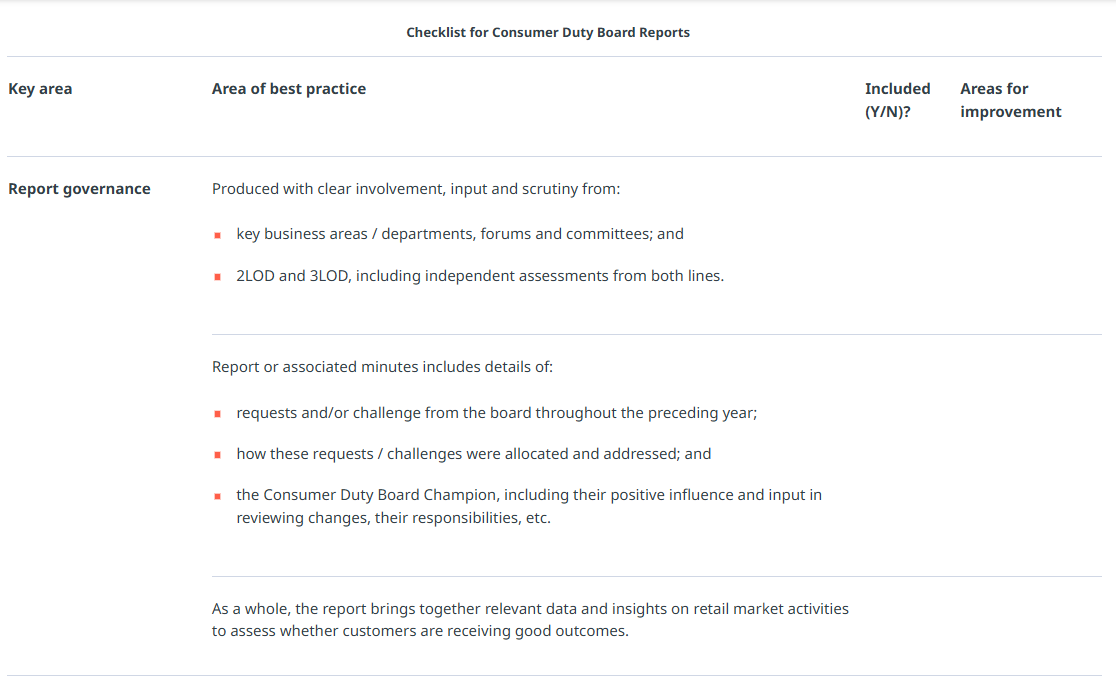
Task: Click 'reviewing changes, their responsibilities, etc.' line
Action: (x=393, y=519)
